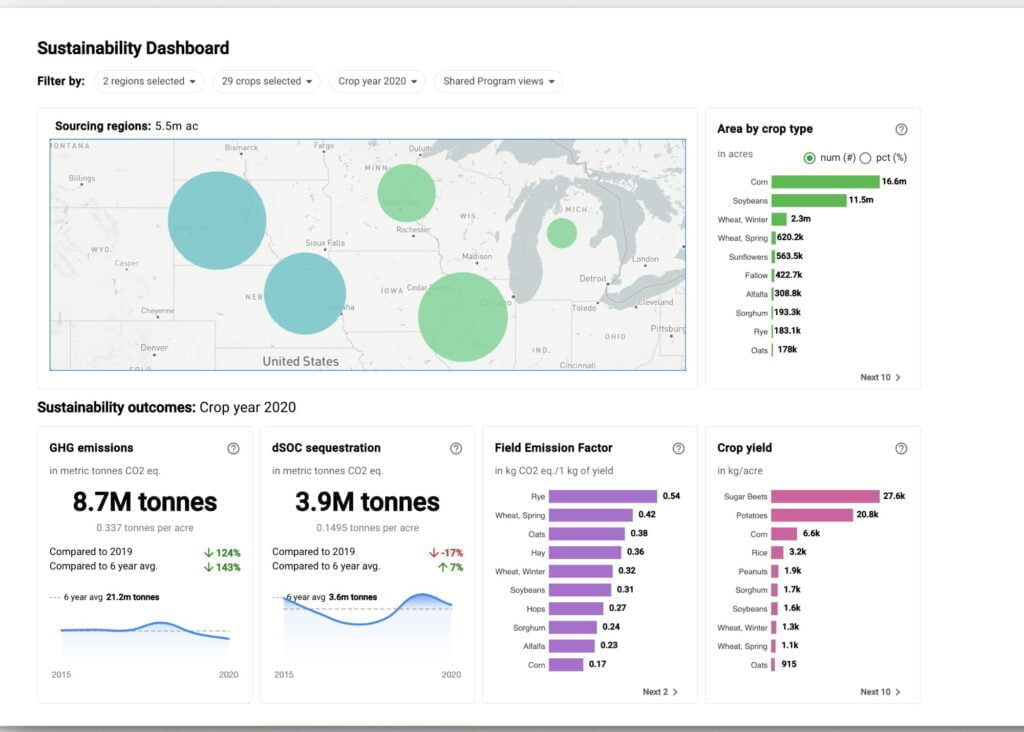Expand Shared Program views dropdown

click(x=498, y=81)
